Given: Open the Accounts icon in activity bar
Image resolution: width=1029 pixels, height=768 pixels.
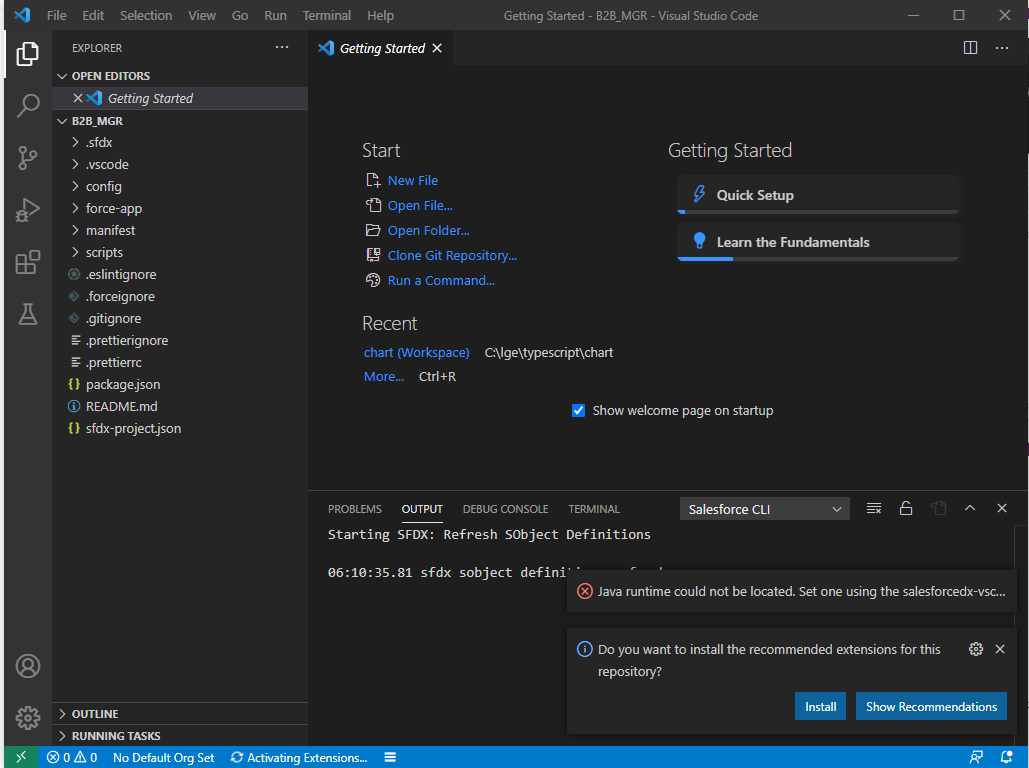Looking at the screenshot, I should tap(28, 666).
